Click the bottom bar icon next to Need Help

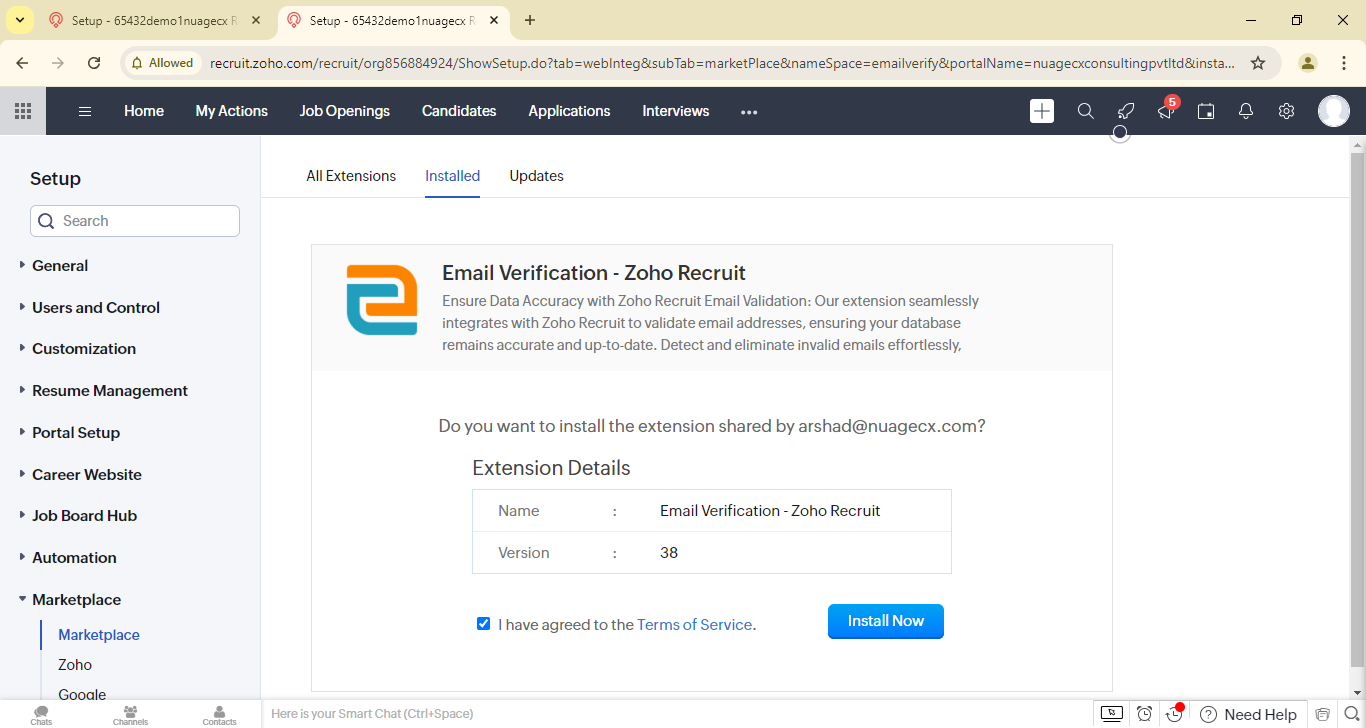coord(1323,714)
